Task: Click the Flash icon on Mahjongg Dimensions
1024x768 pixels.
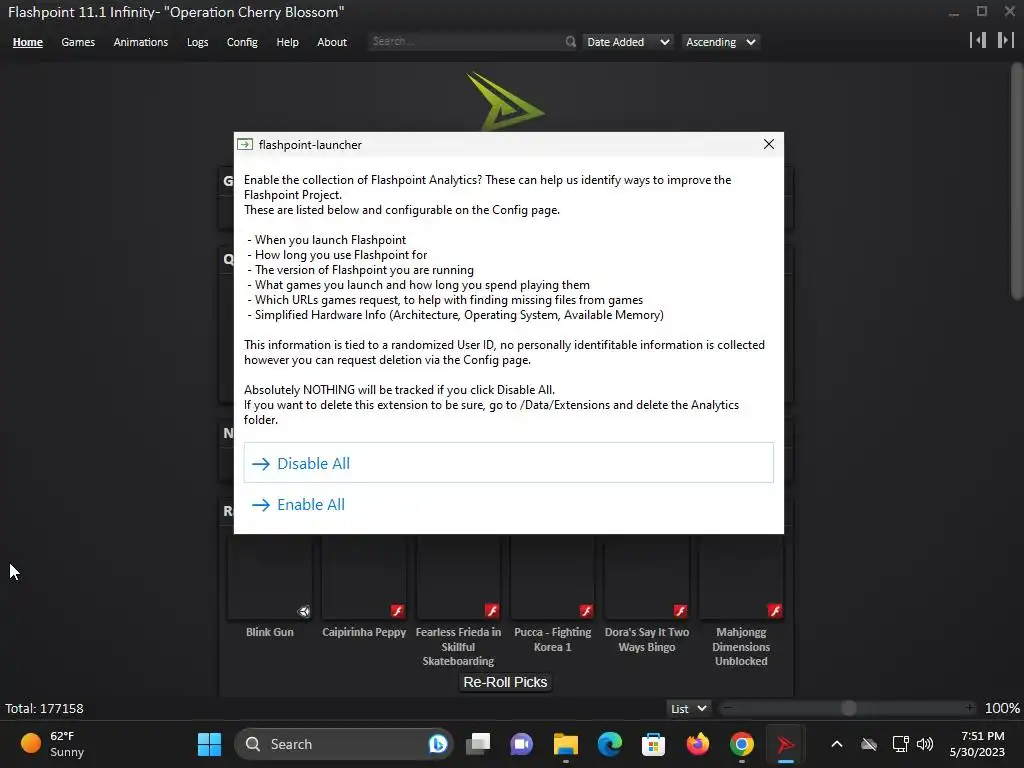Action: (775, 611)
